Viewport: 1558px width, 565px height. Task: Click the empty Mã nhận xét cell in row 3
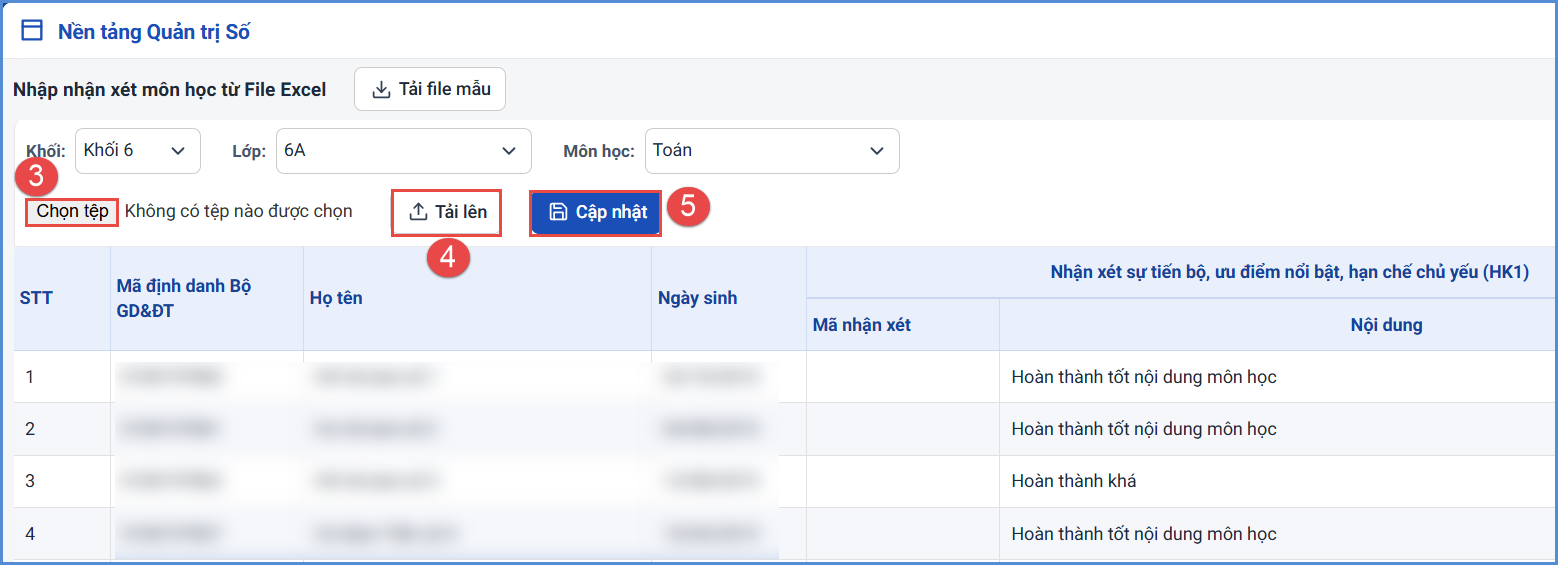(903, 481)
